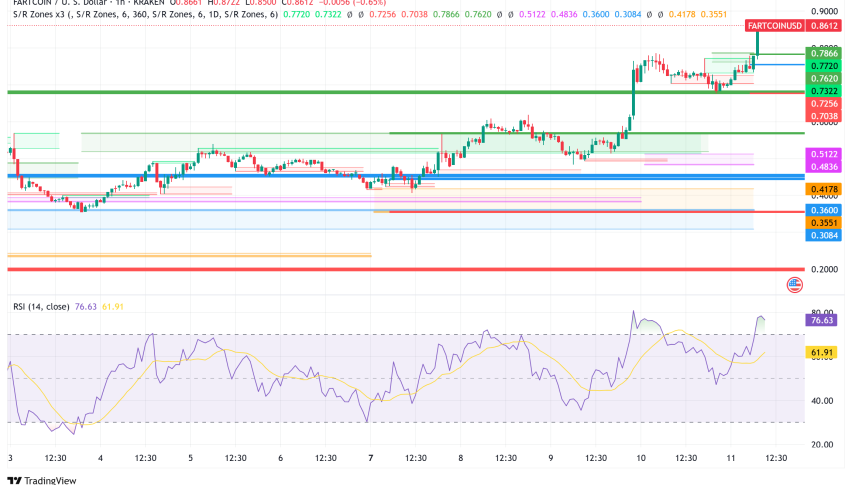Select the thick blue horizontal zone line
This screenshot has width=852, height=485.
pyautogui.click(x=406, y=177)
